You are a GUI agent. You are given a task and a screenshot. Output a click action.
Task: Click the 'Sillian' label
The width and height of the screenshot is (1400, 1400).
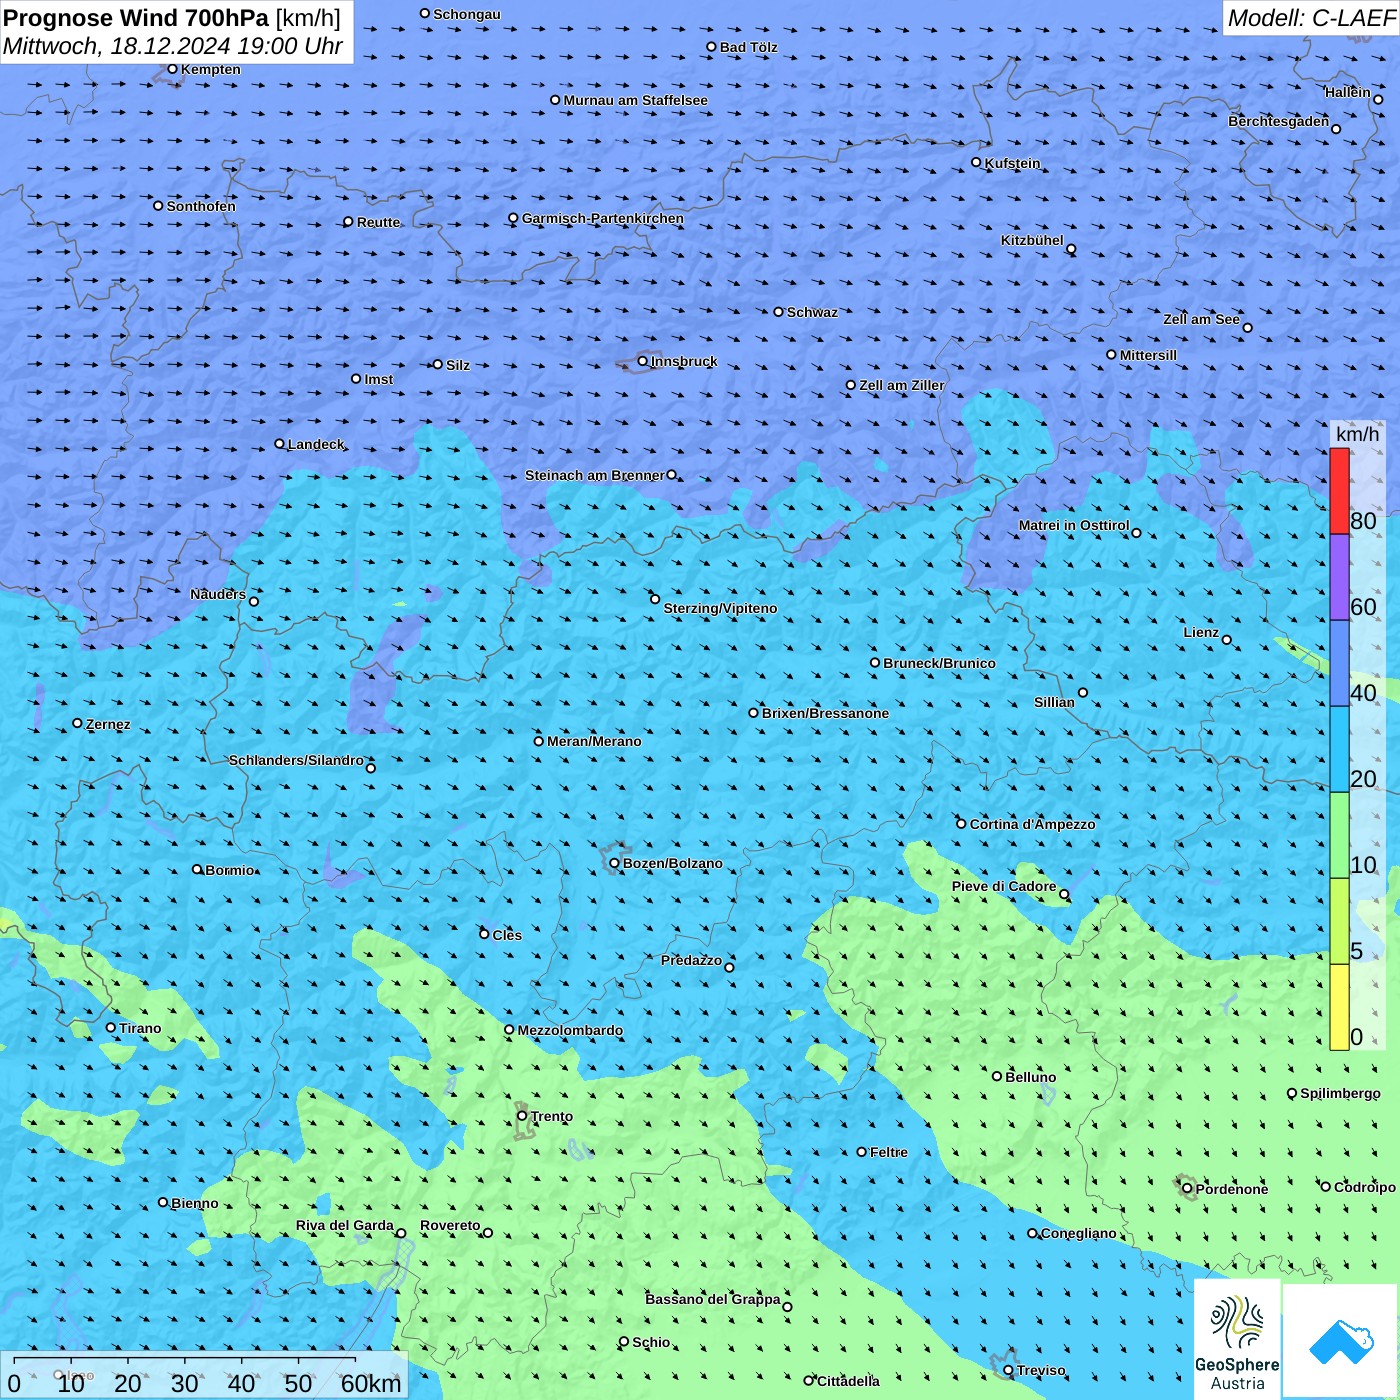point(1054,702)
